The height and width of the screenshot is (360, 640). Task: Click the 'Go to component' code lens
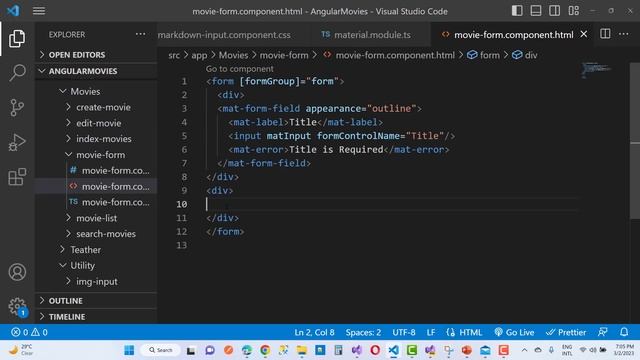[239, 69]
